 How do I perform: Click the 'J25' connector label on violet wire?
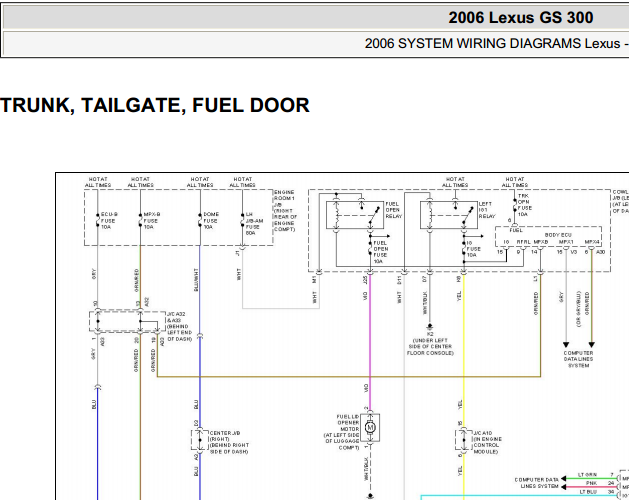[365, 280]
